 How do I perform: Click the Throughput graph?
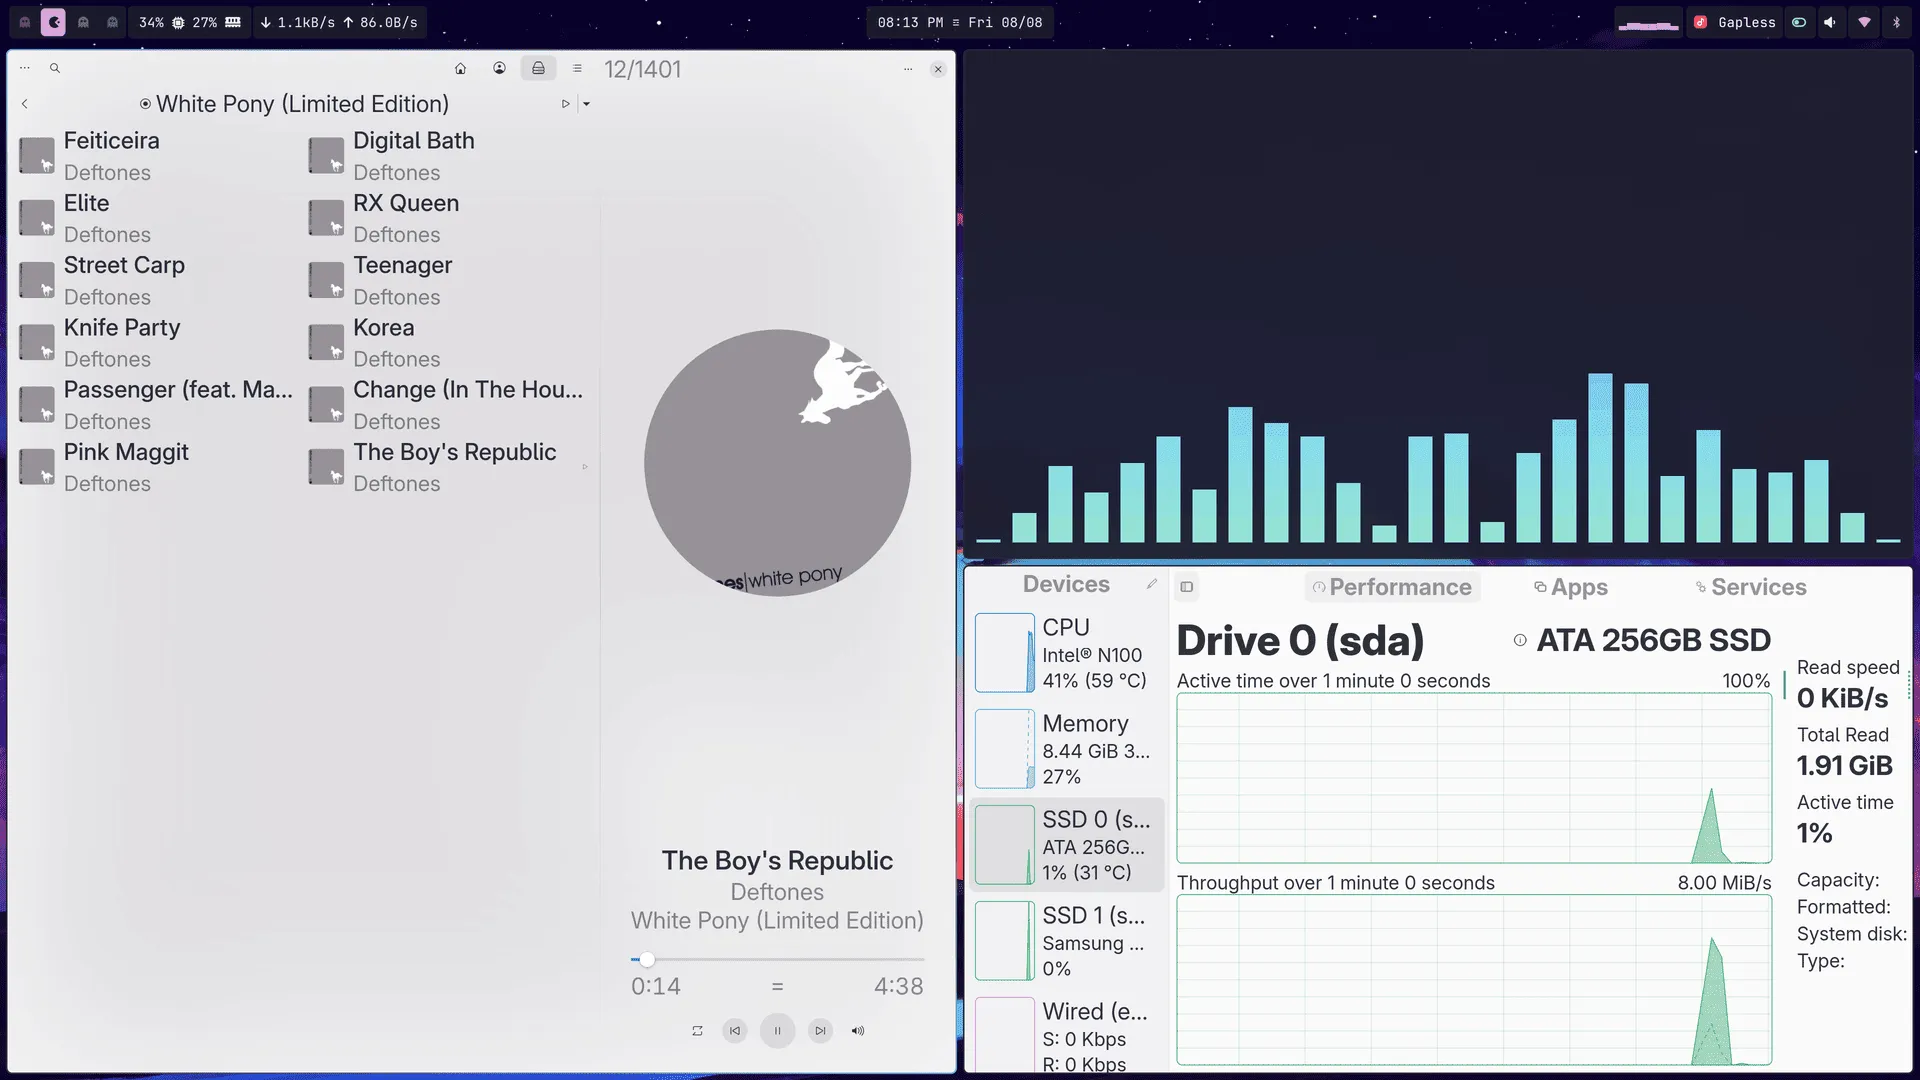1474,980
